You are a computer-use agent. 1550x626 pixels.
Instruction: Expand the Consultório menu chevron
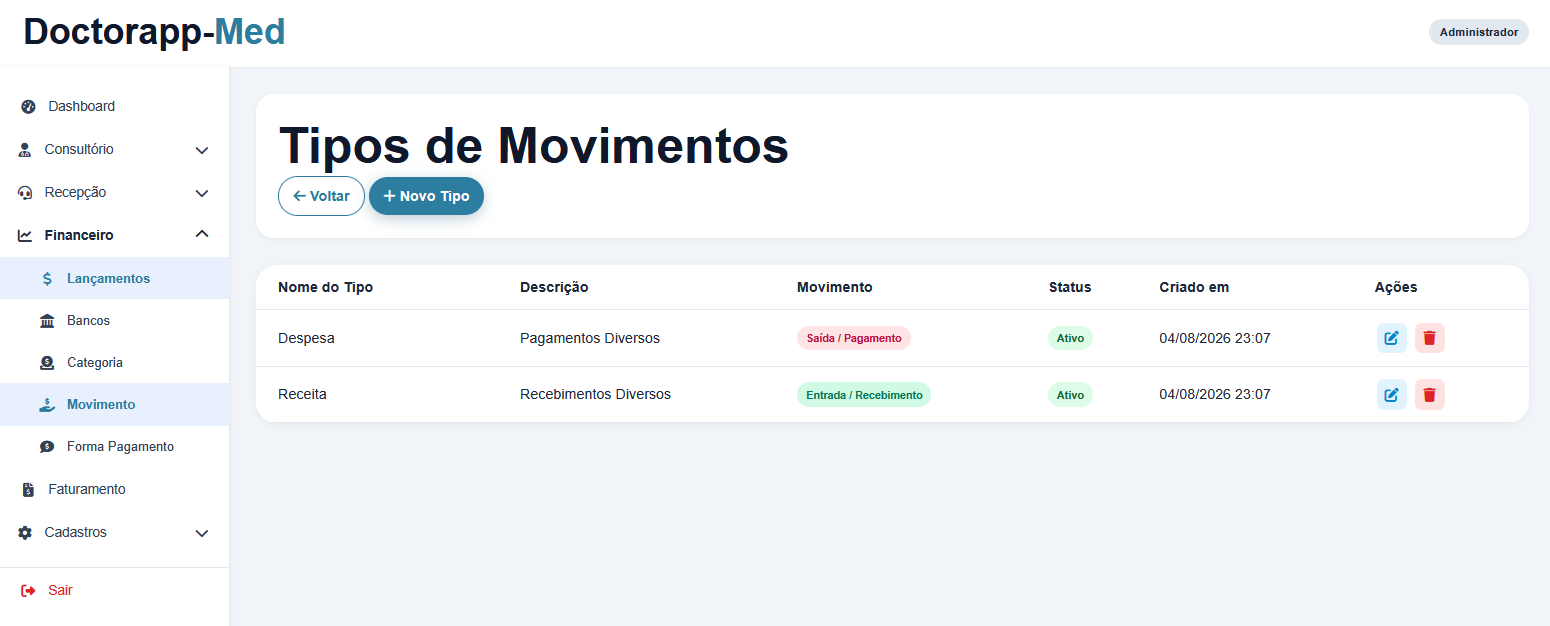click(x=202, y=150)
